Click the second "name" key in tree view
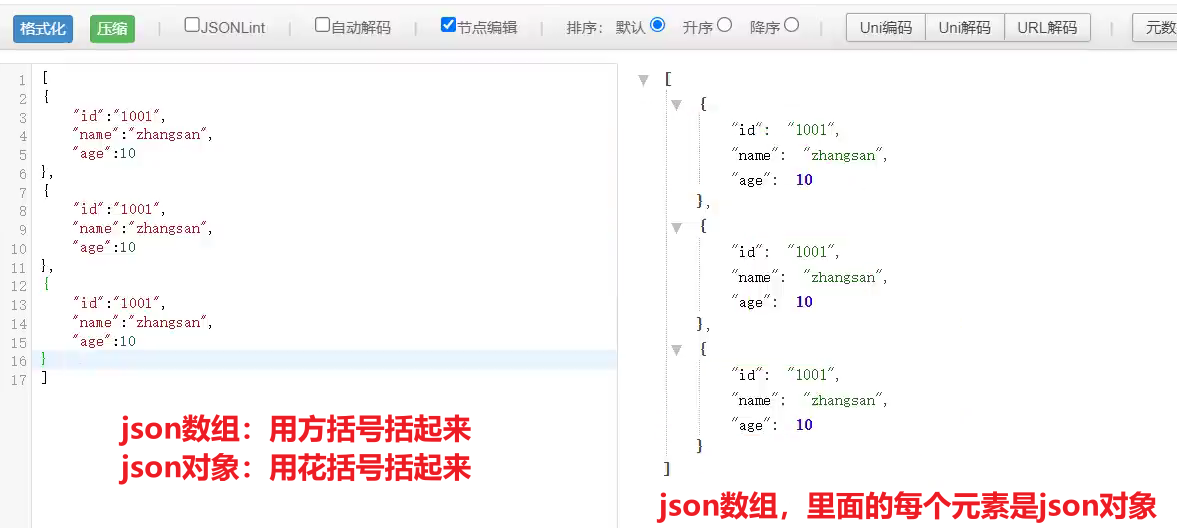The width and height of the screenshot is (1177, 528). pos(756,278)
